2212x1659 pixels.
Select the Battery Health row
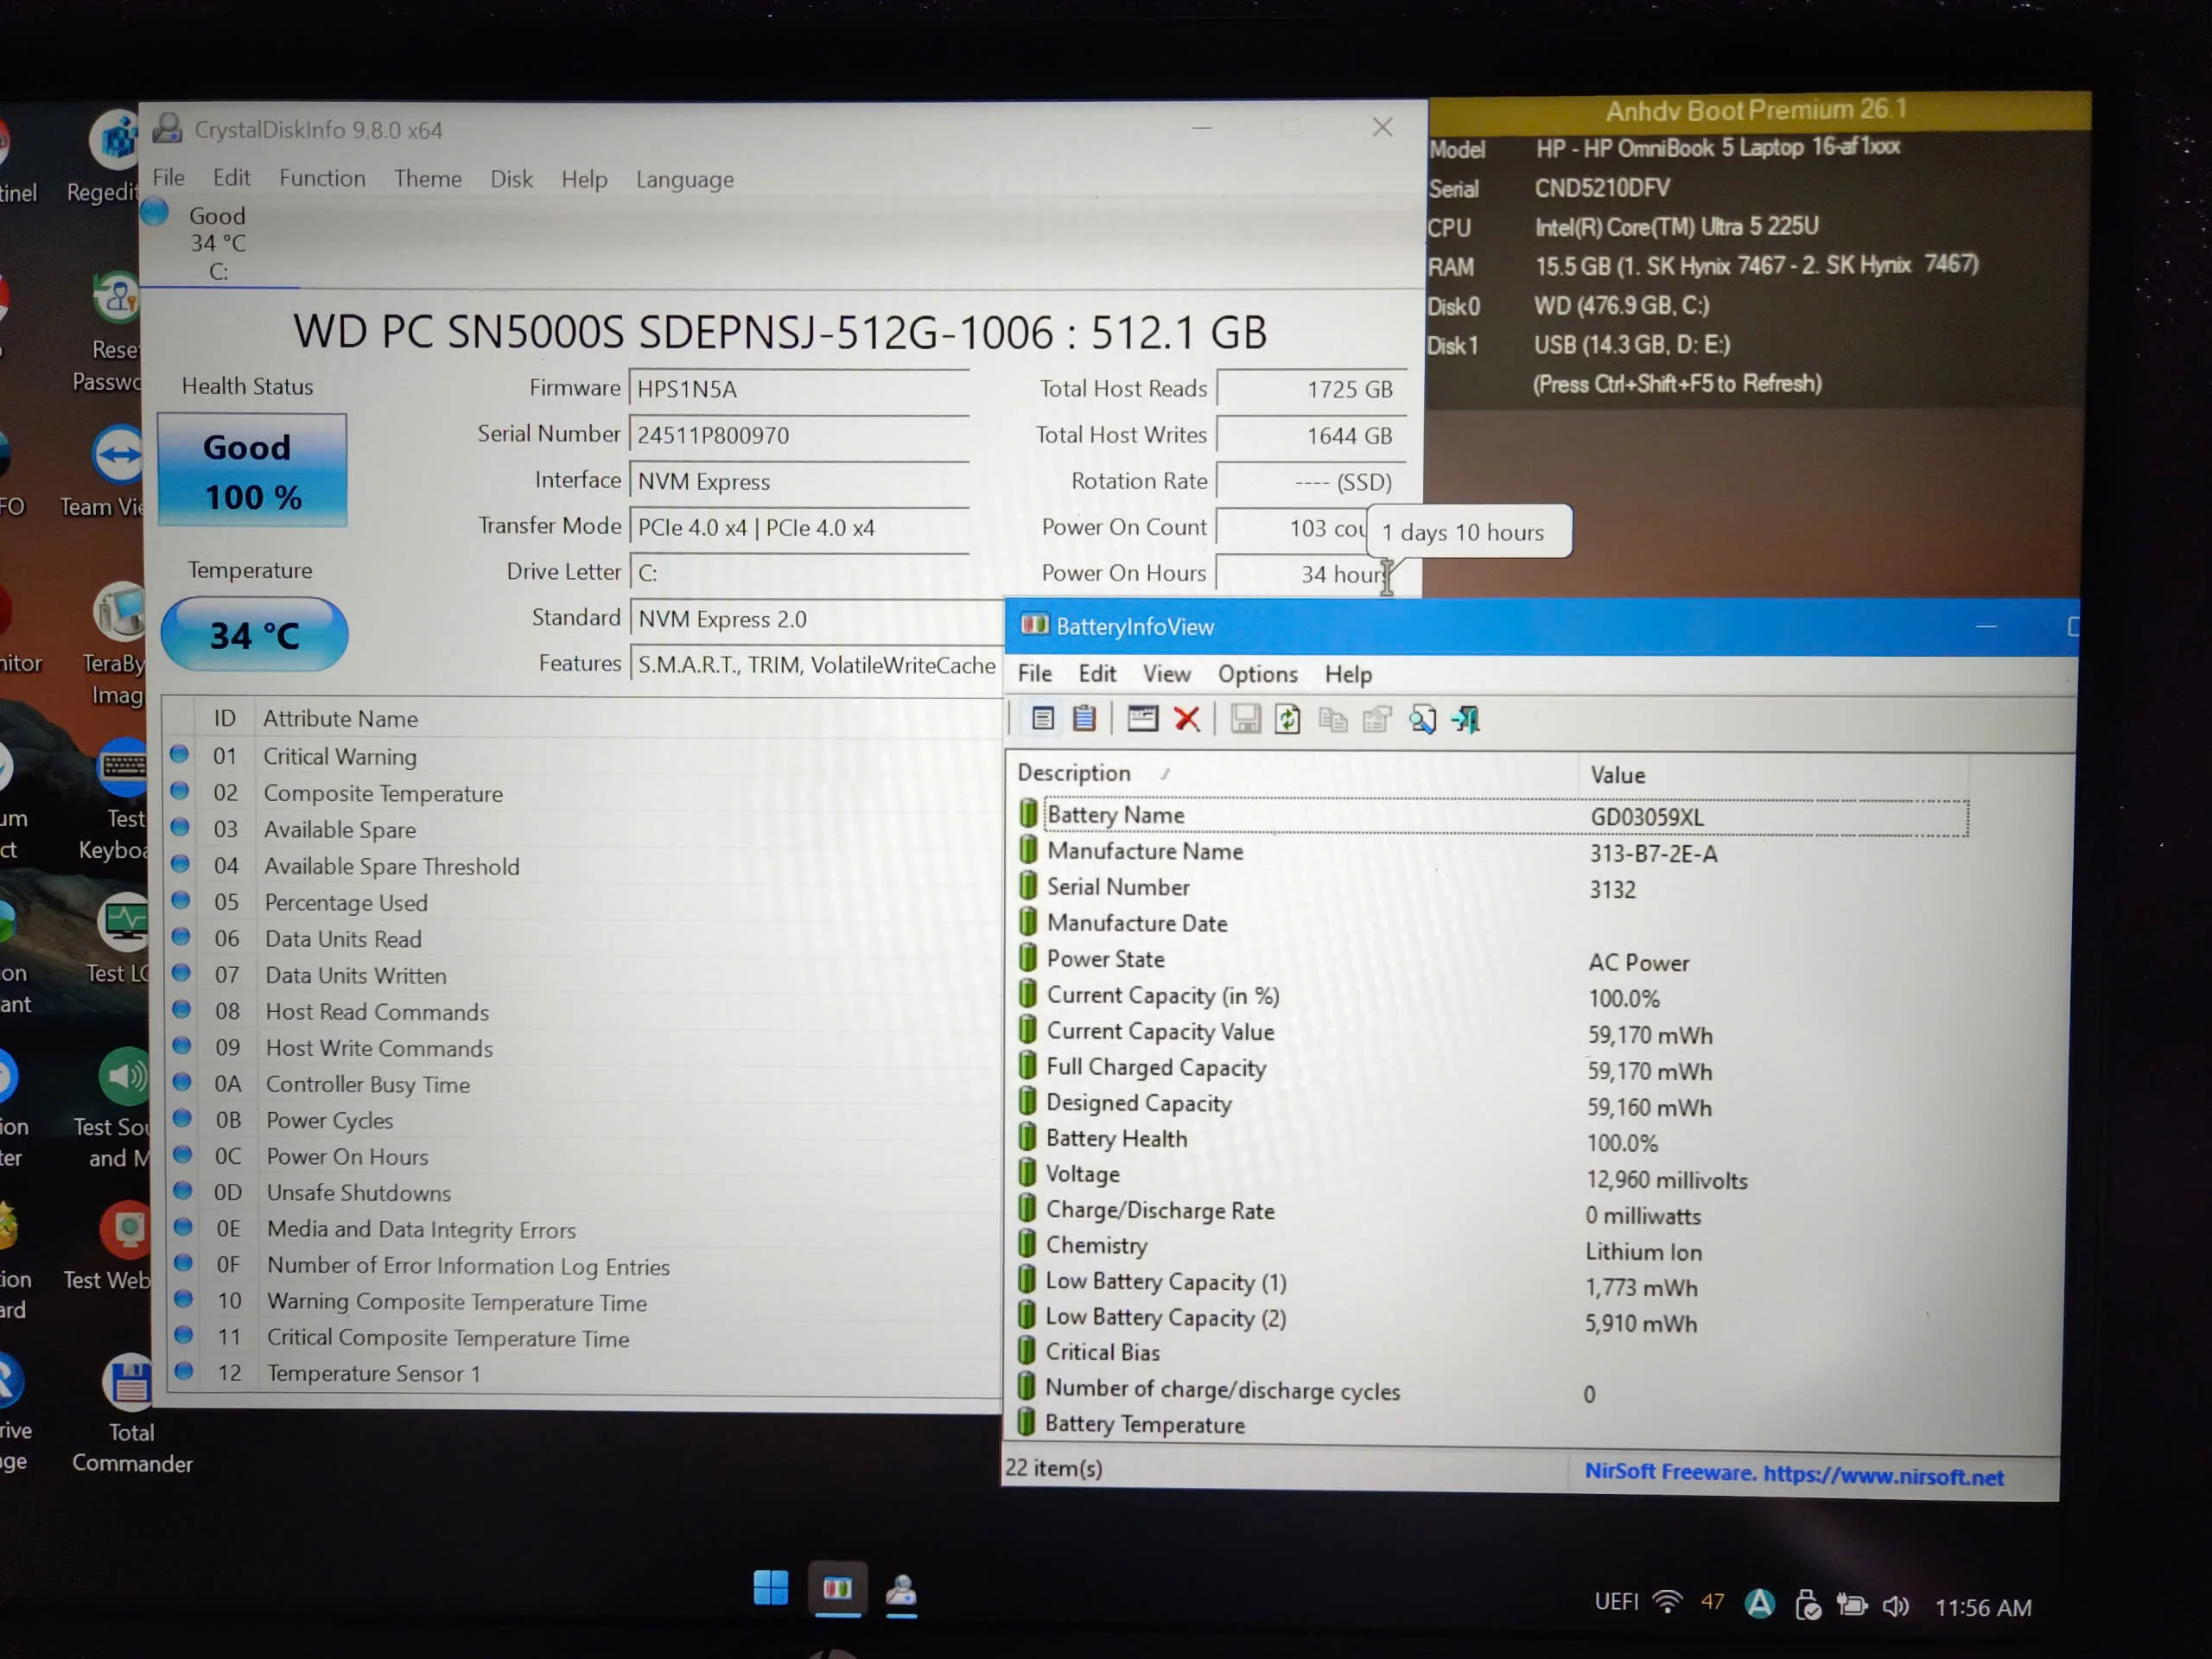1492,1140
